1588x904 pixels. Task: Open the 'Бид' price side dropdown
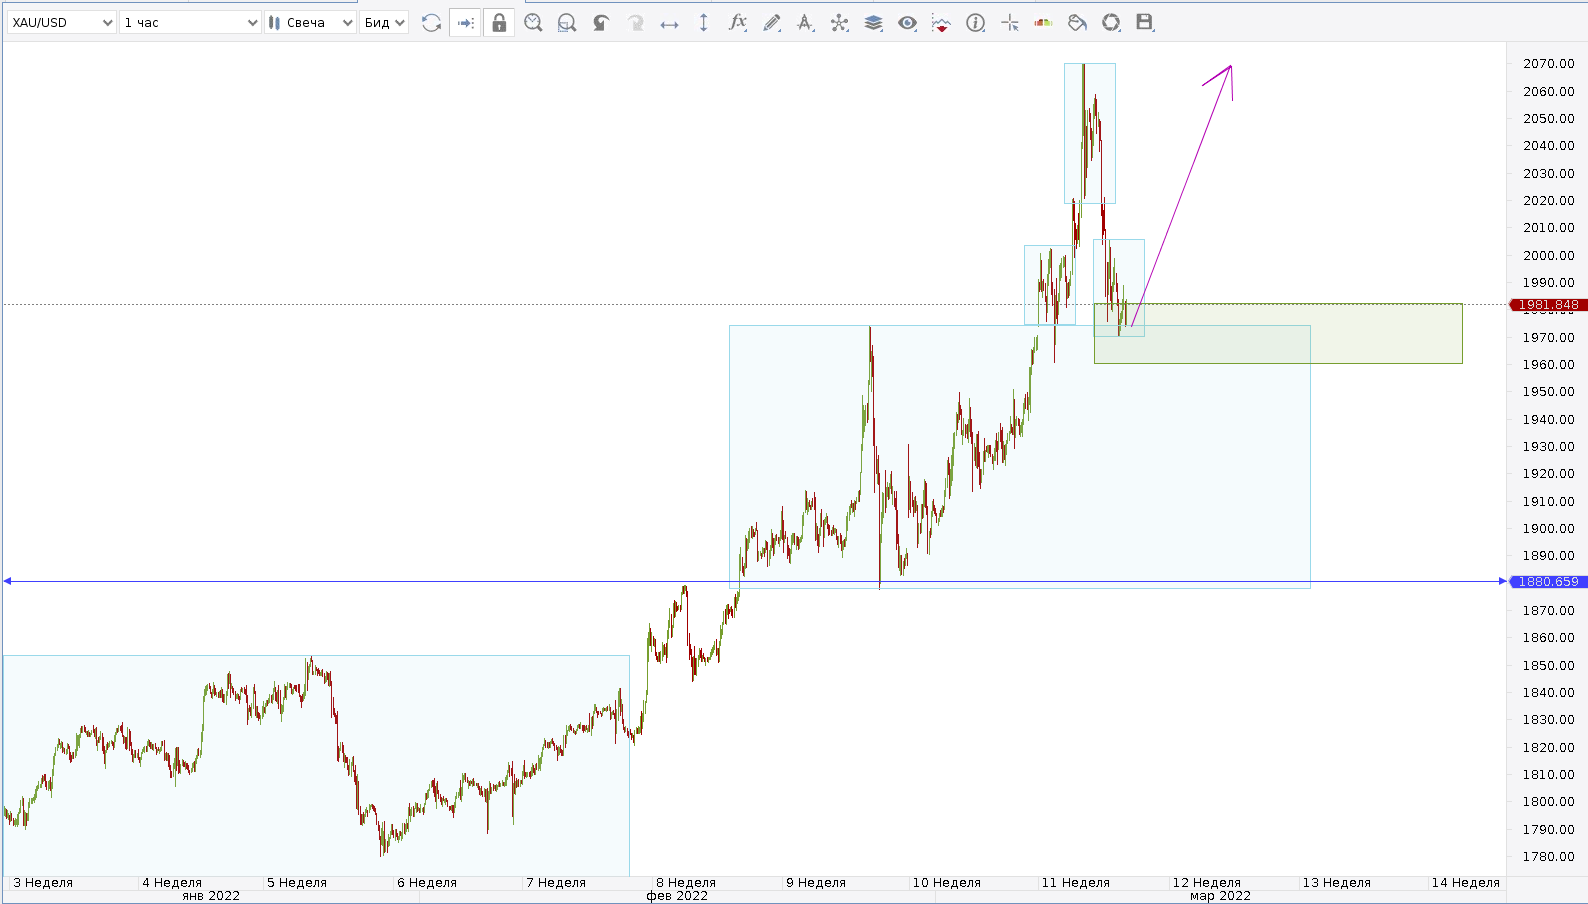coord(384,22)
